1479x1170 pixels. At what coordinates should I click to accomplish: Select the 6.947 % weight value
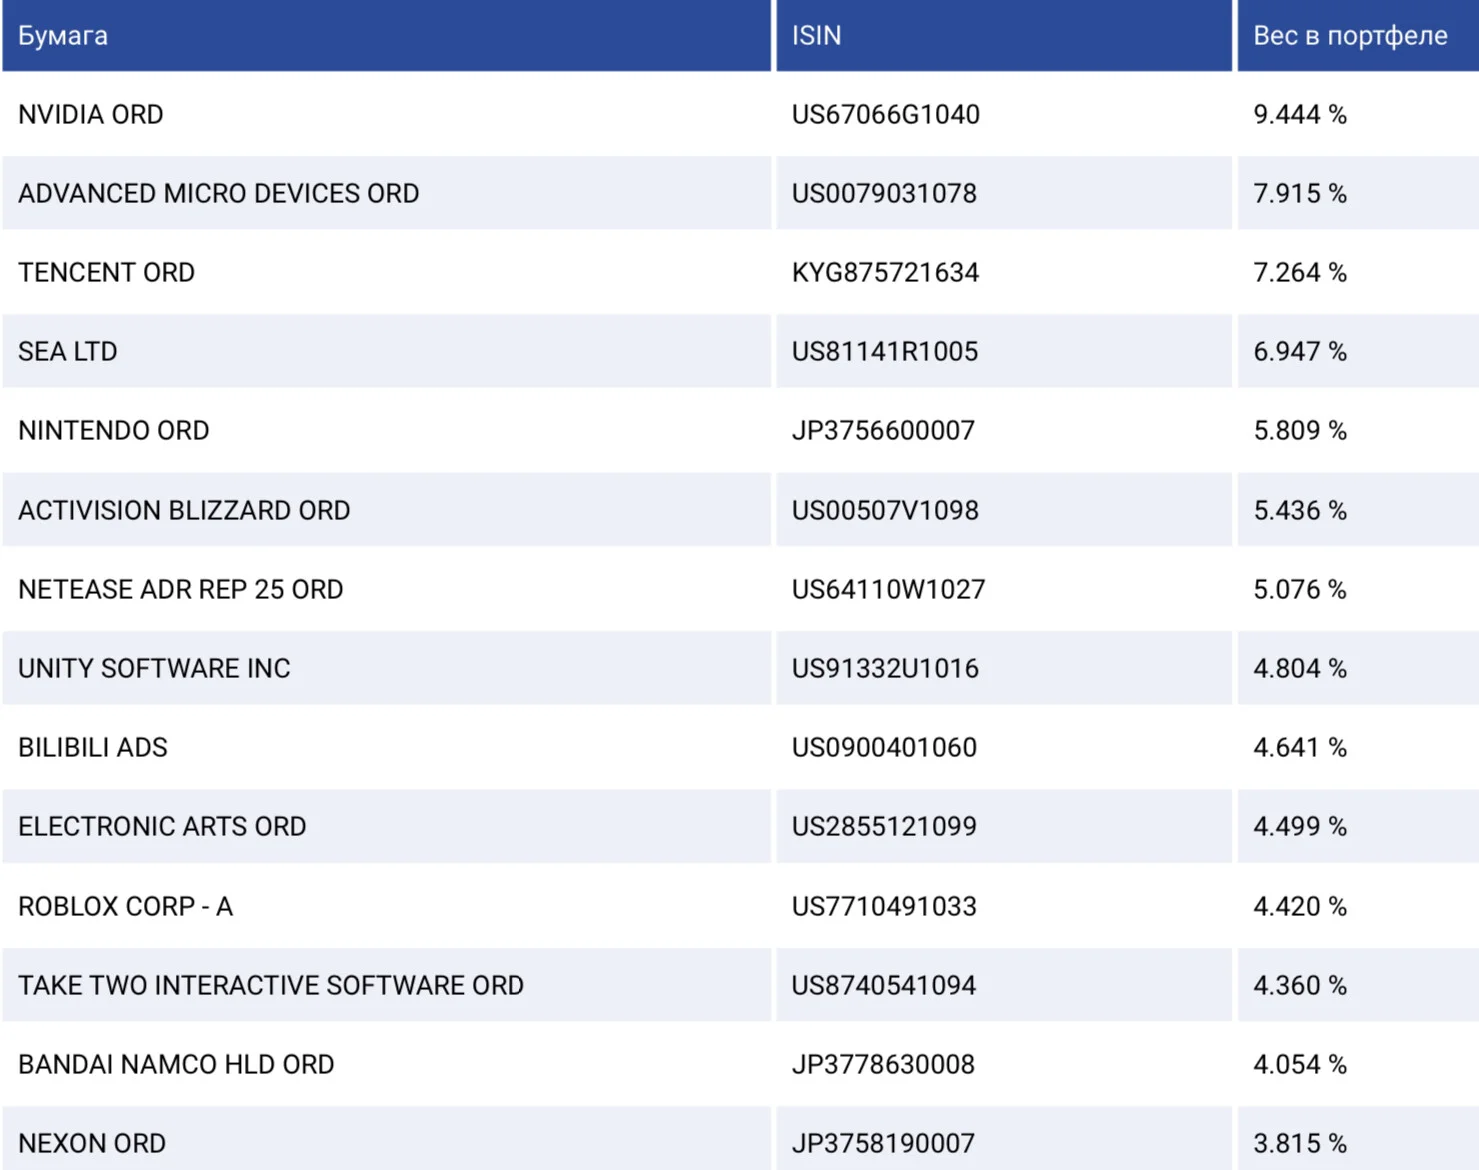1300,352
